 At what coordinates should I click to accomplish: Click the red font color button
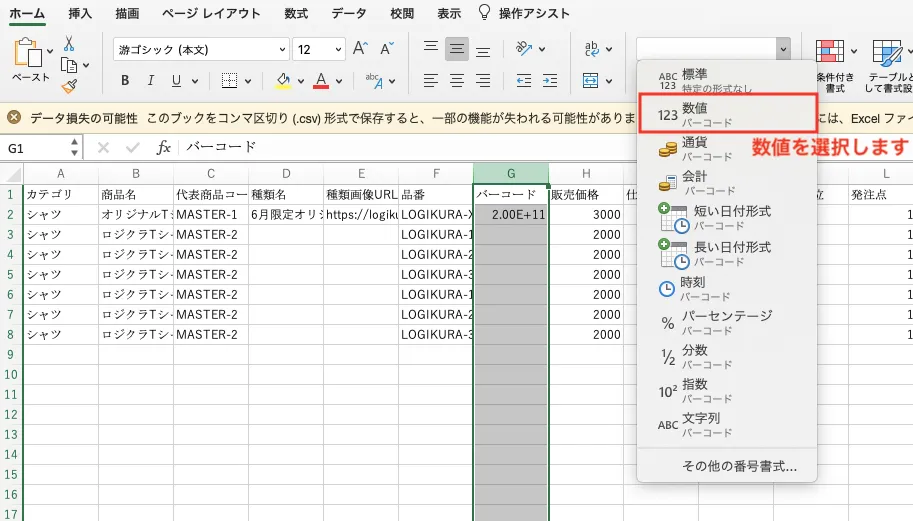point(321,81)
